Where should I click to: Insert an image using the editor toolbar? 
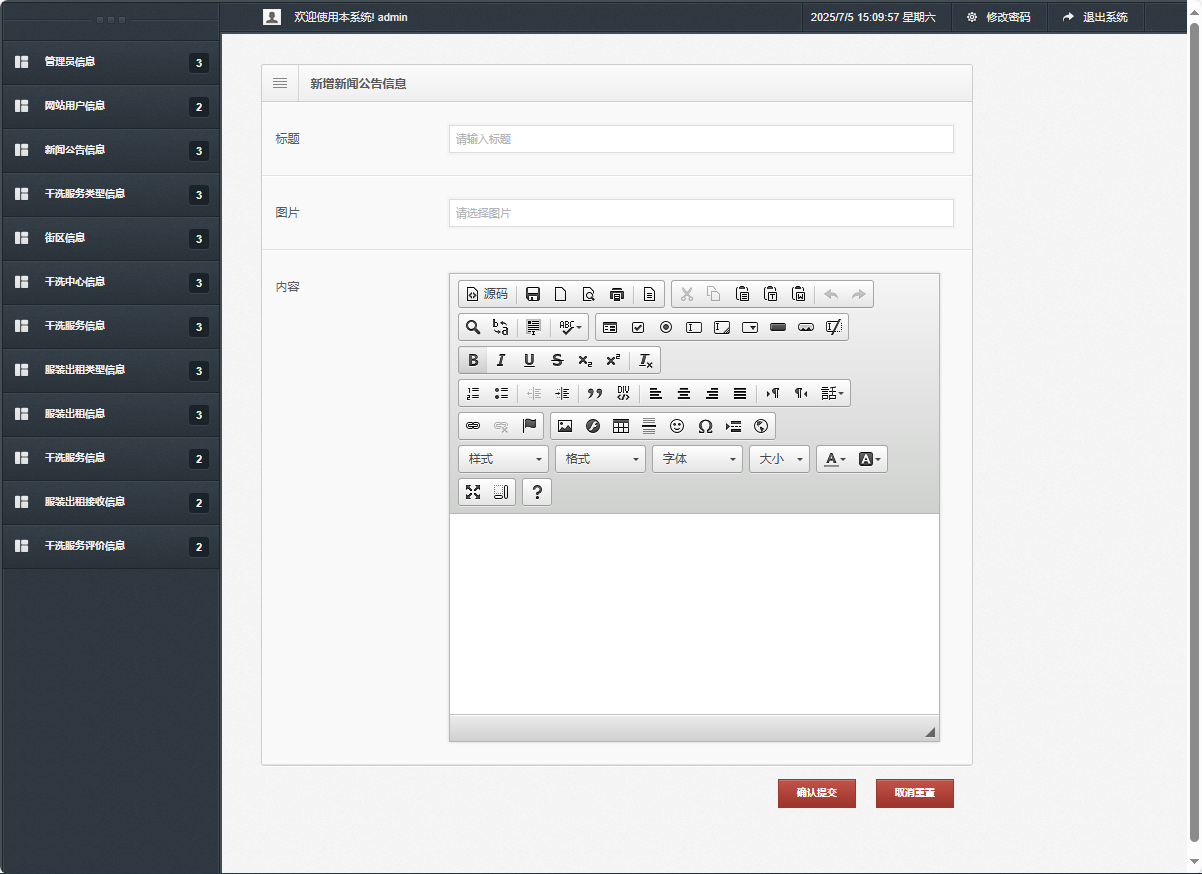[x=565, y=426]
